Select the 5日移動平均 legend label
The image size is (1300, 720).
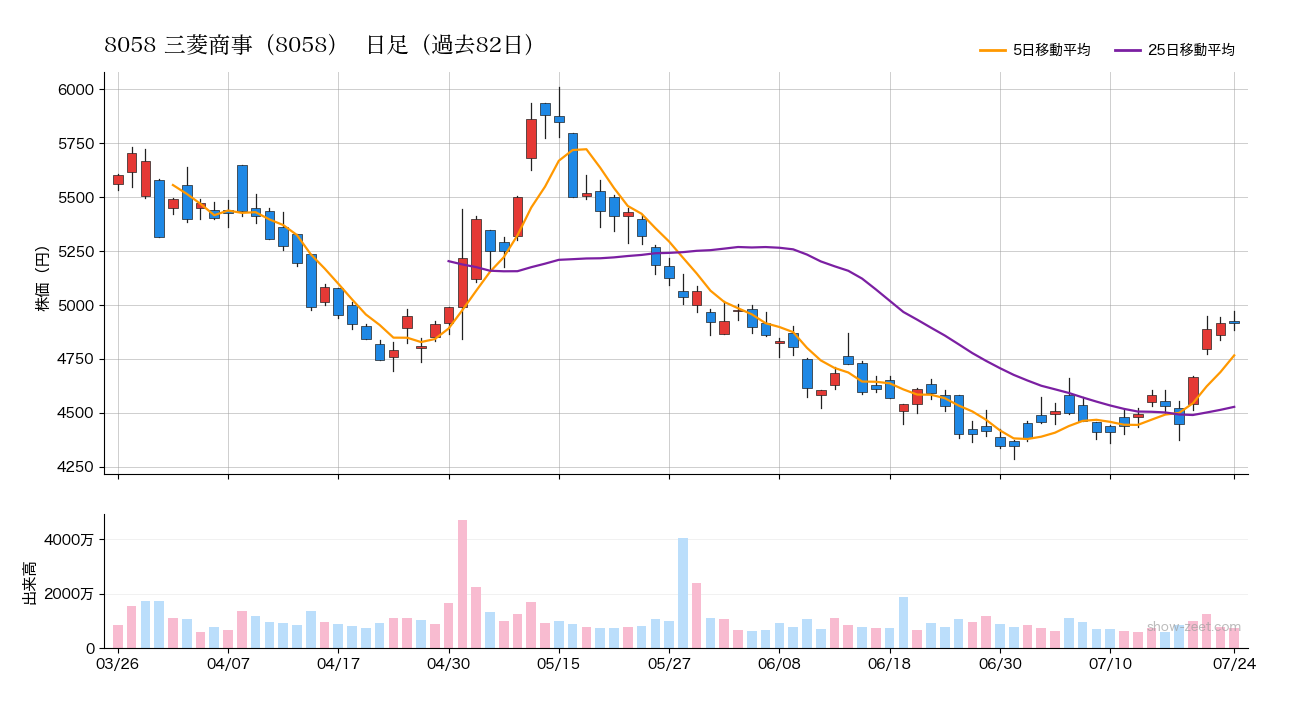point(1051,50)
